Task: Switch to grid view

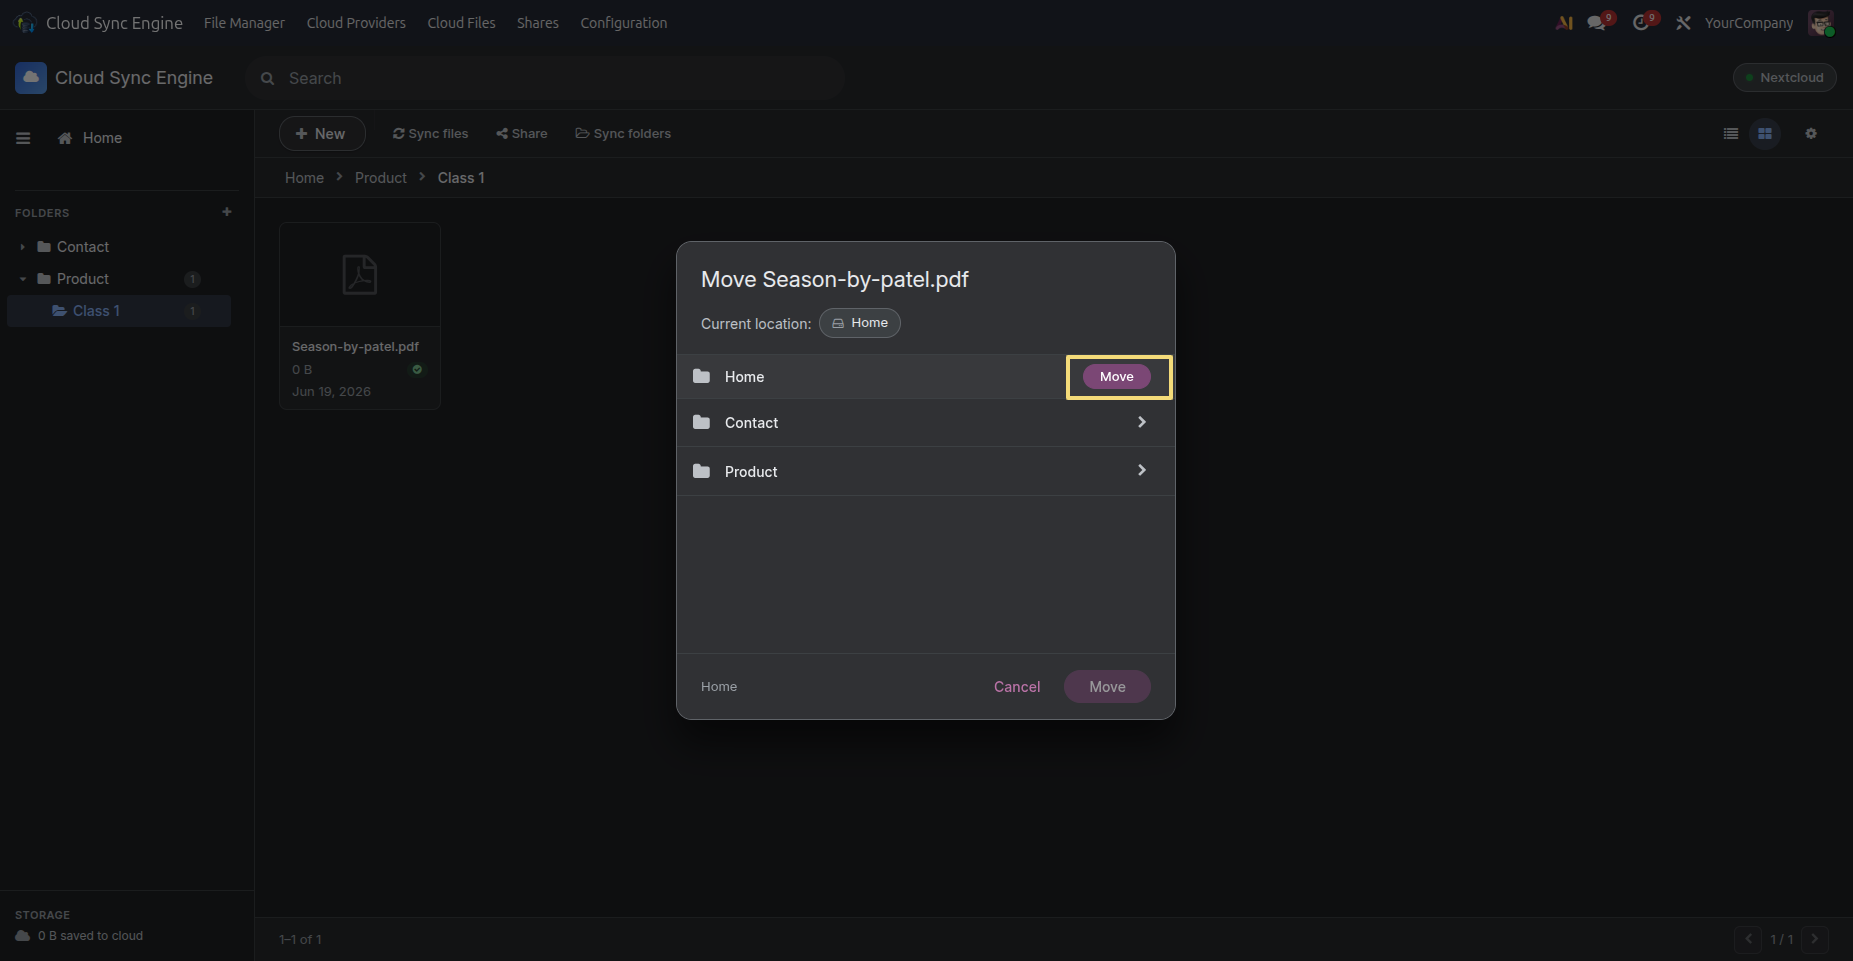Action: tap(1765, 134)
